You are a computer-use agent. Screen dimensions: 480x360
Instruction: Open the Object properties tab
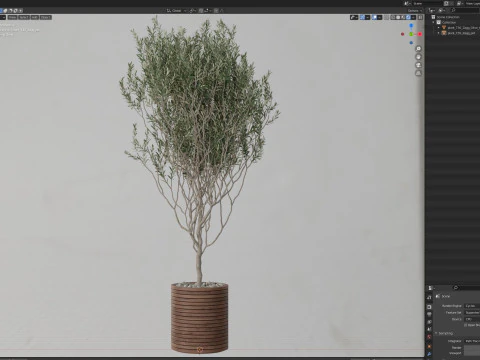pyautogui.click(x=429, y=346)
